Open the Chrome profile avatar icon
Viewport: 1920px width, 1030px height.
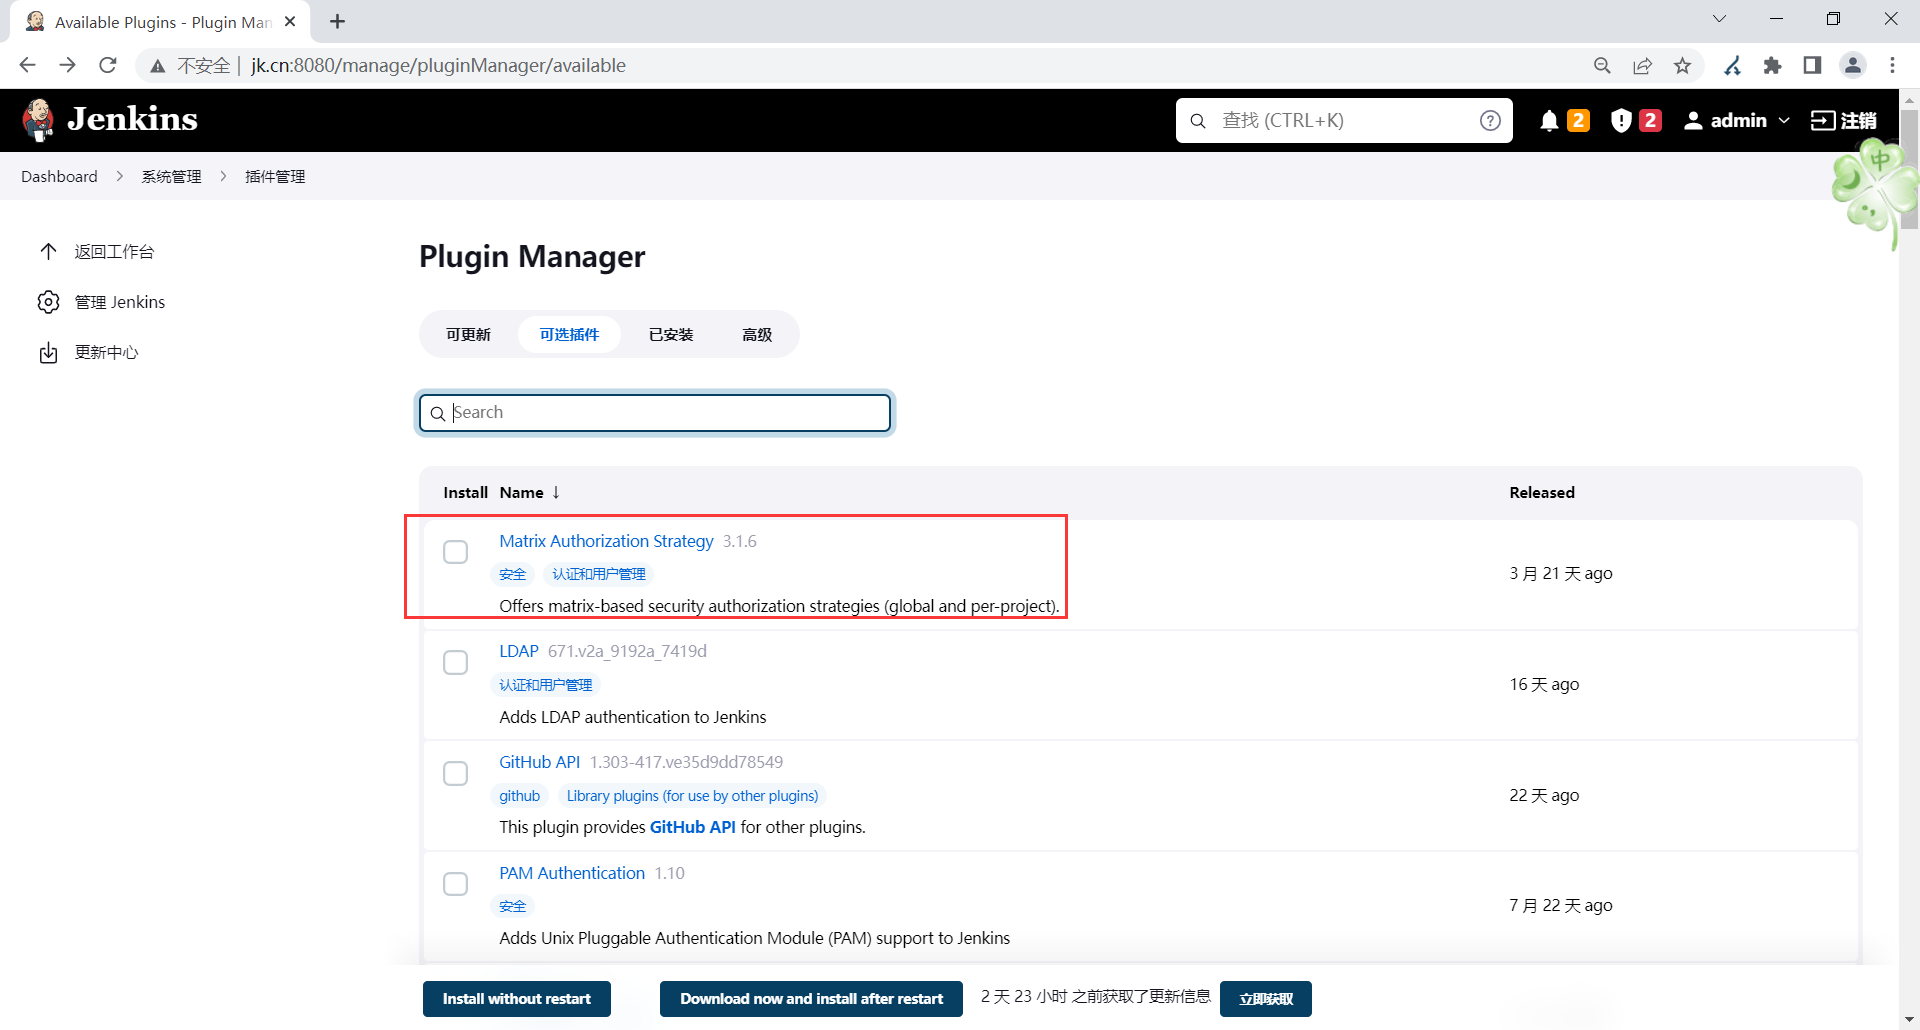1853,65
